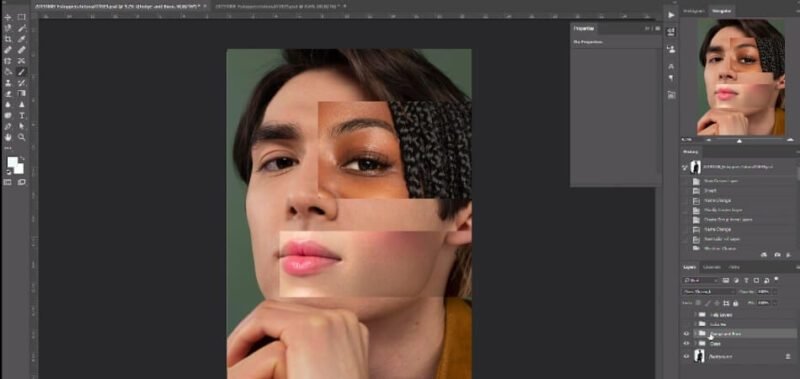Select the History panel tab

[691, 152]
